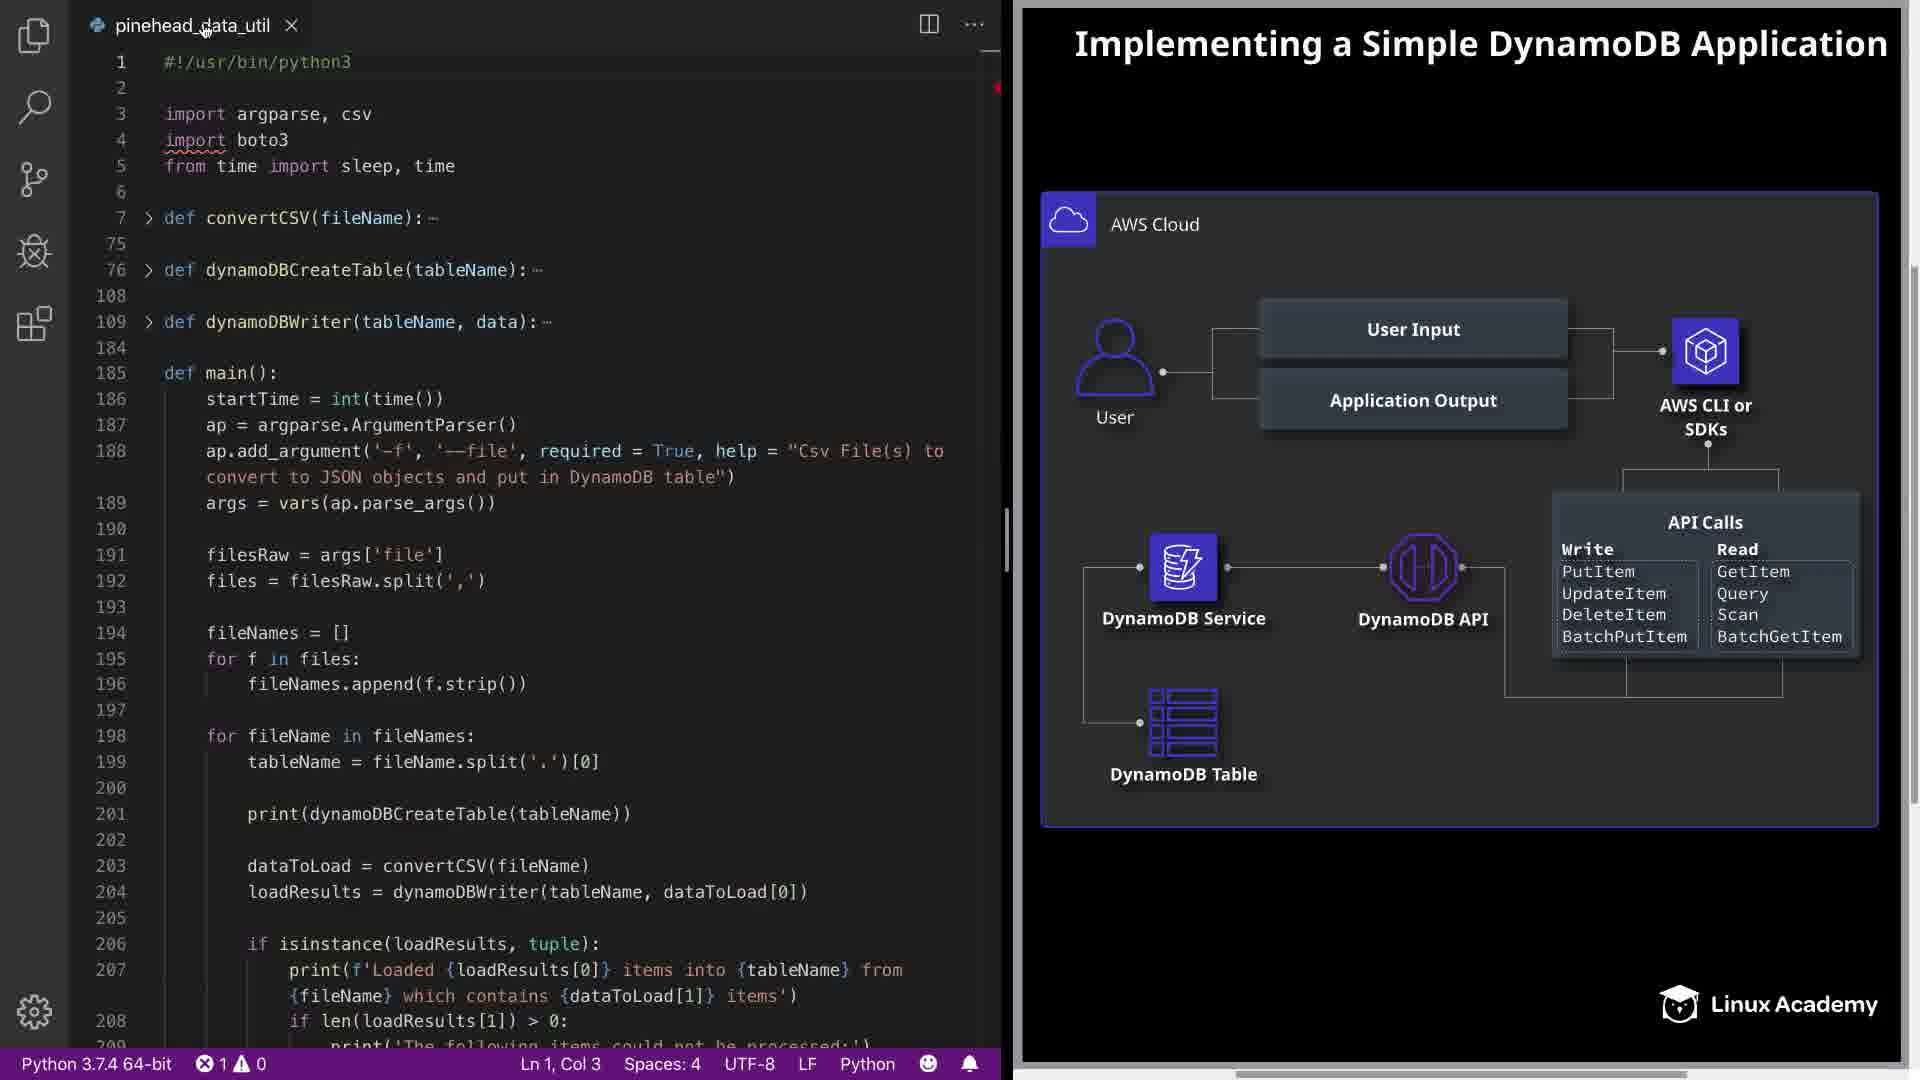Viewport: 1920px width, 1080px height.
Task: Click the horizontal scrollbar under the slide
Action: pyautogui.click(x=1460, y=1075)
